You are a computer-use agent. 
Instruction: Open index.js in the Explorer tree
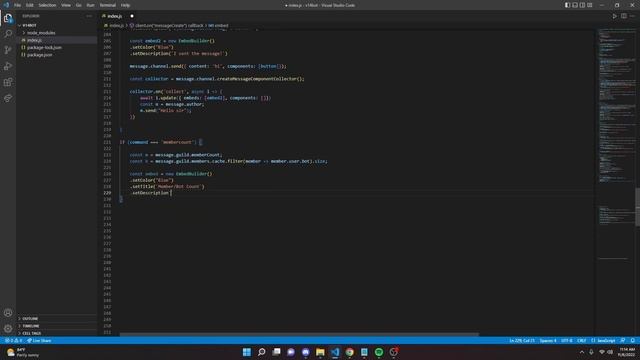click(x=35, y=40)
